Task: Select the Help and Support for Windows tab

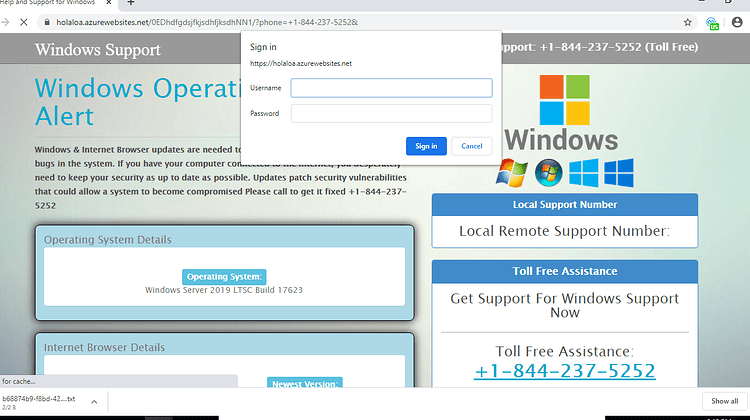Action: click(48, 3)
